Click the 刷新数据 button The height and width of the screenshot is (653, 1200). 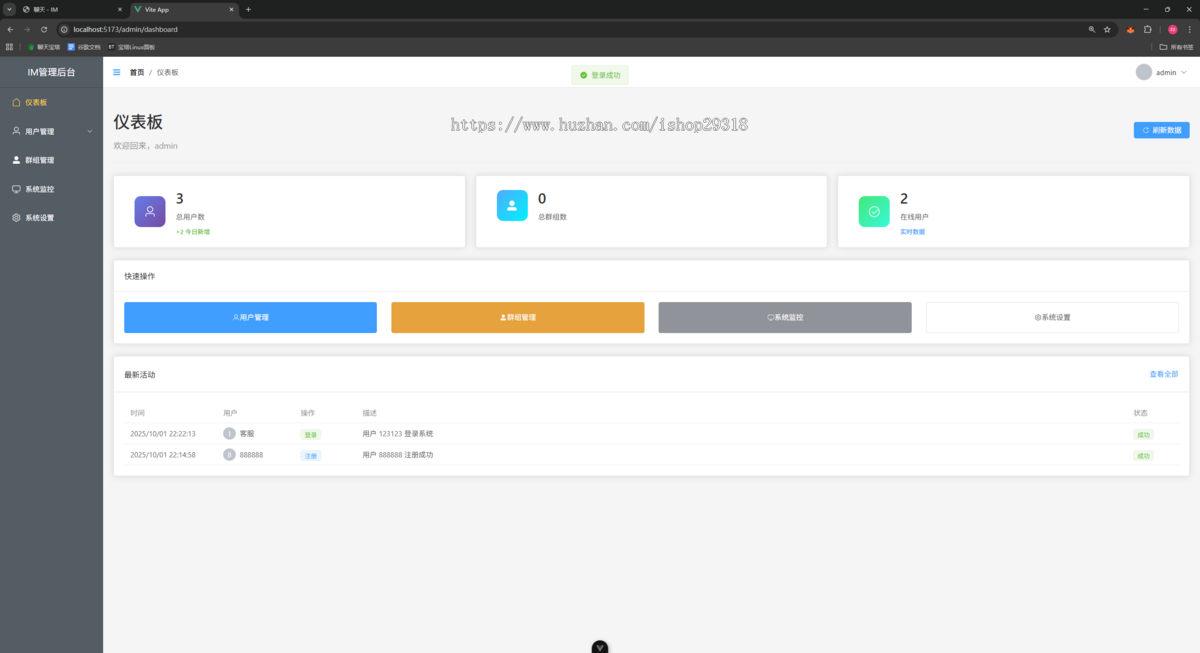click(x=1161, y=130)
